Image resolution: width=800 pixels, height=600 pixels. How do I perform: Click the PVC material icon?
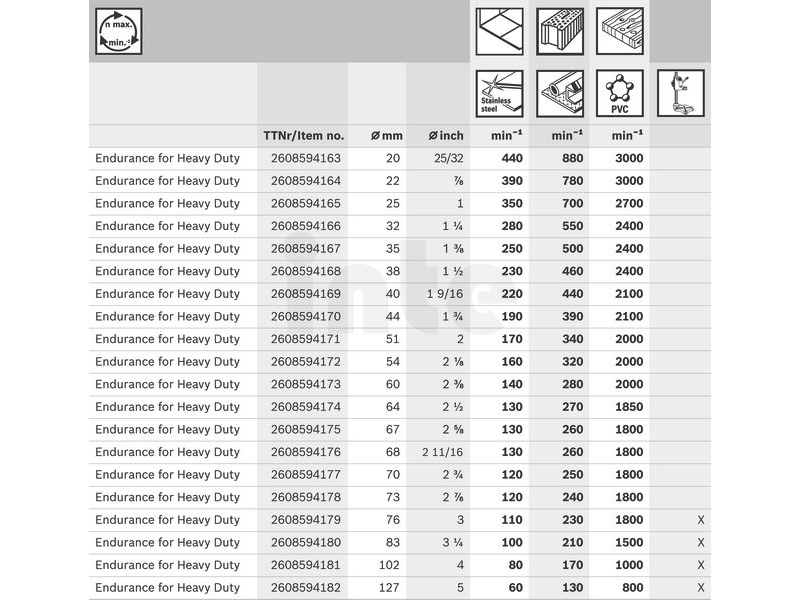pos(620,93)
